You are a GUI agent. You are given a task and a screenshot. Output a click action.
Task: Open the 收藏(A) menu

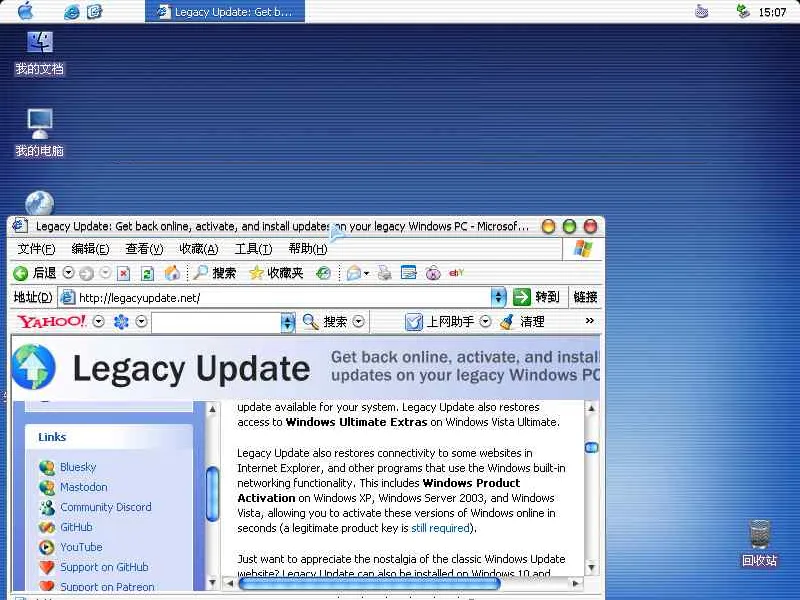coord(199,249)
